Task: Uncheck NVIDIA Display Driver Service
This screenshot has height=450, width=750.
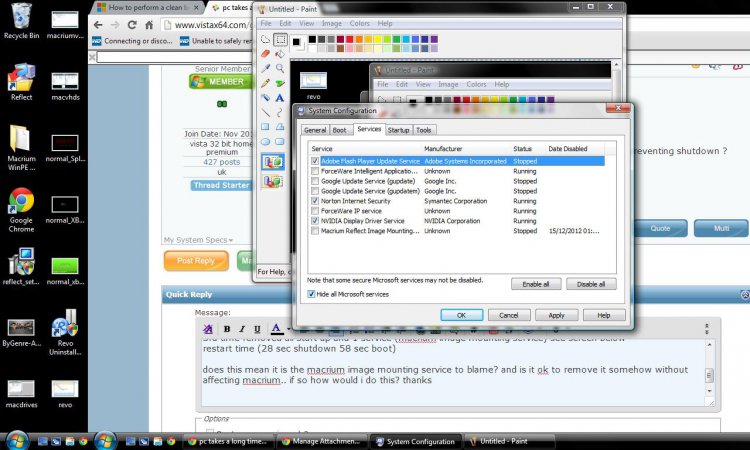Action: point(315,221)
